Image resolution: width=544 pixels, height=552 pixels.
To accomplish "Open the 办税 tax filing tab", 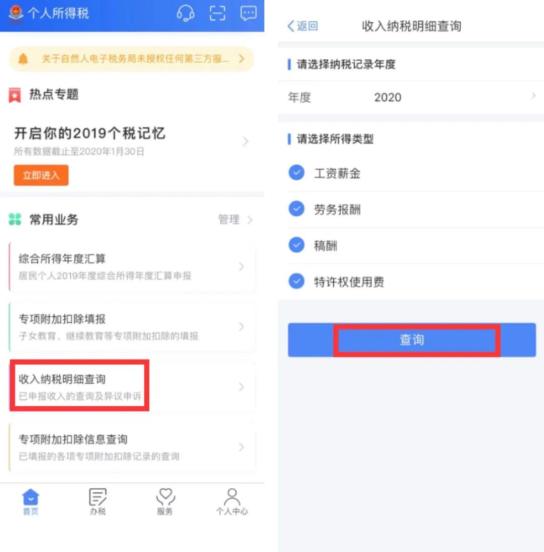I will (x=98, y=501).
